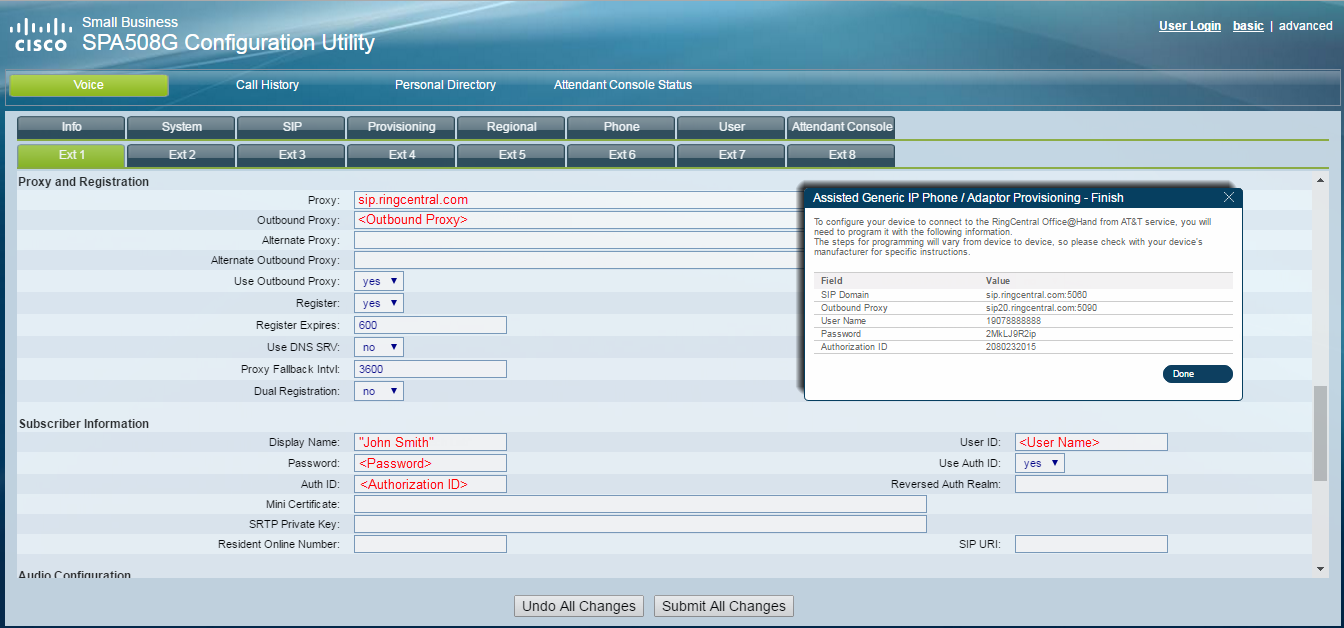
Task: Open Attendant Console Status tab
Action: coord(623,85)
